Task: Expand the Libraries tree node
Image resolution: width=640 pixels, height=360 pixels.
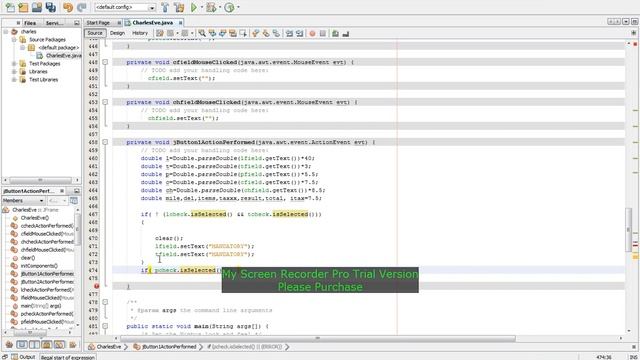Action: pos(14,71)
